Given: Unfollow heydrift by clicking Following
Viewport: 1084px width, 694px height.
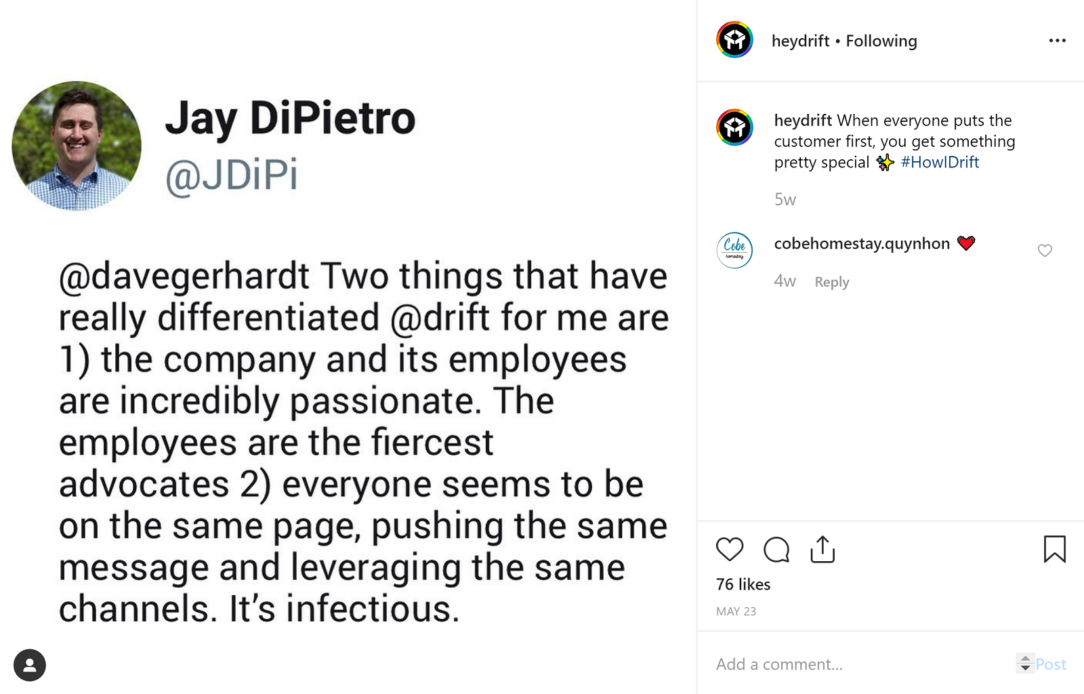Looking at the screenshot, I should [x=881, y=41].
